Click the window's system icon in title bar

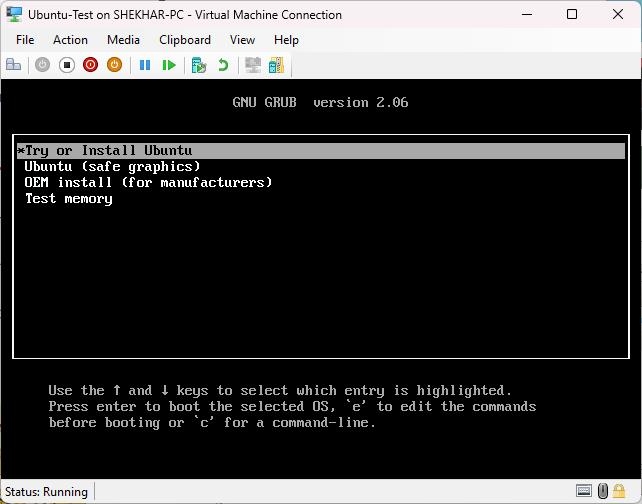(x=14, y=14)
